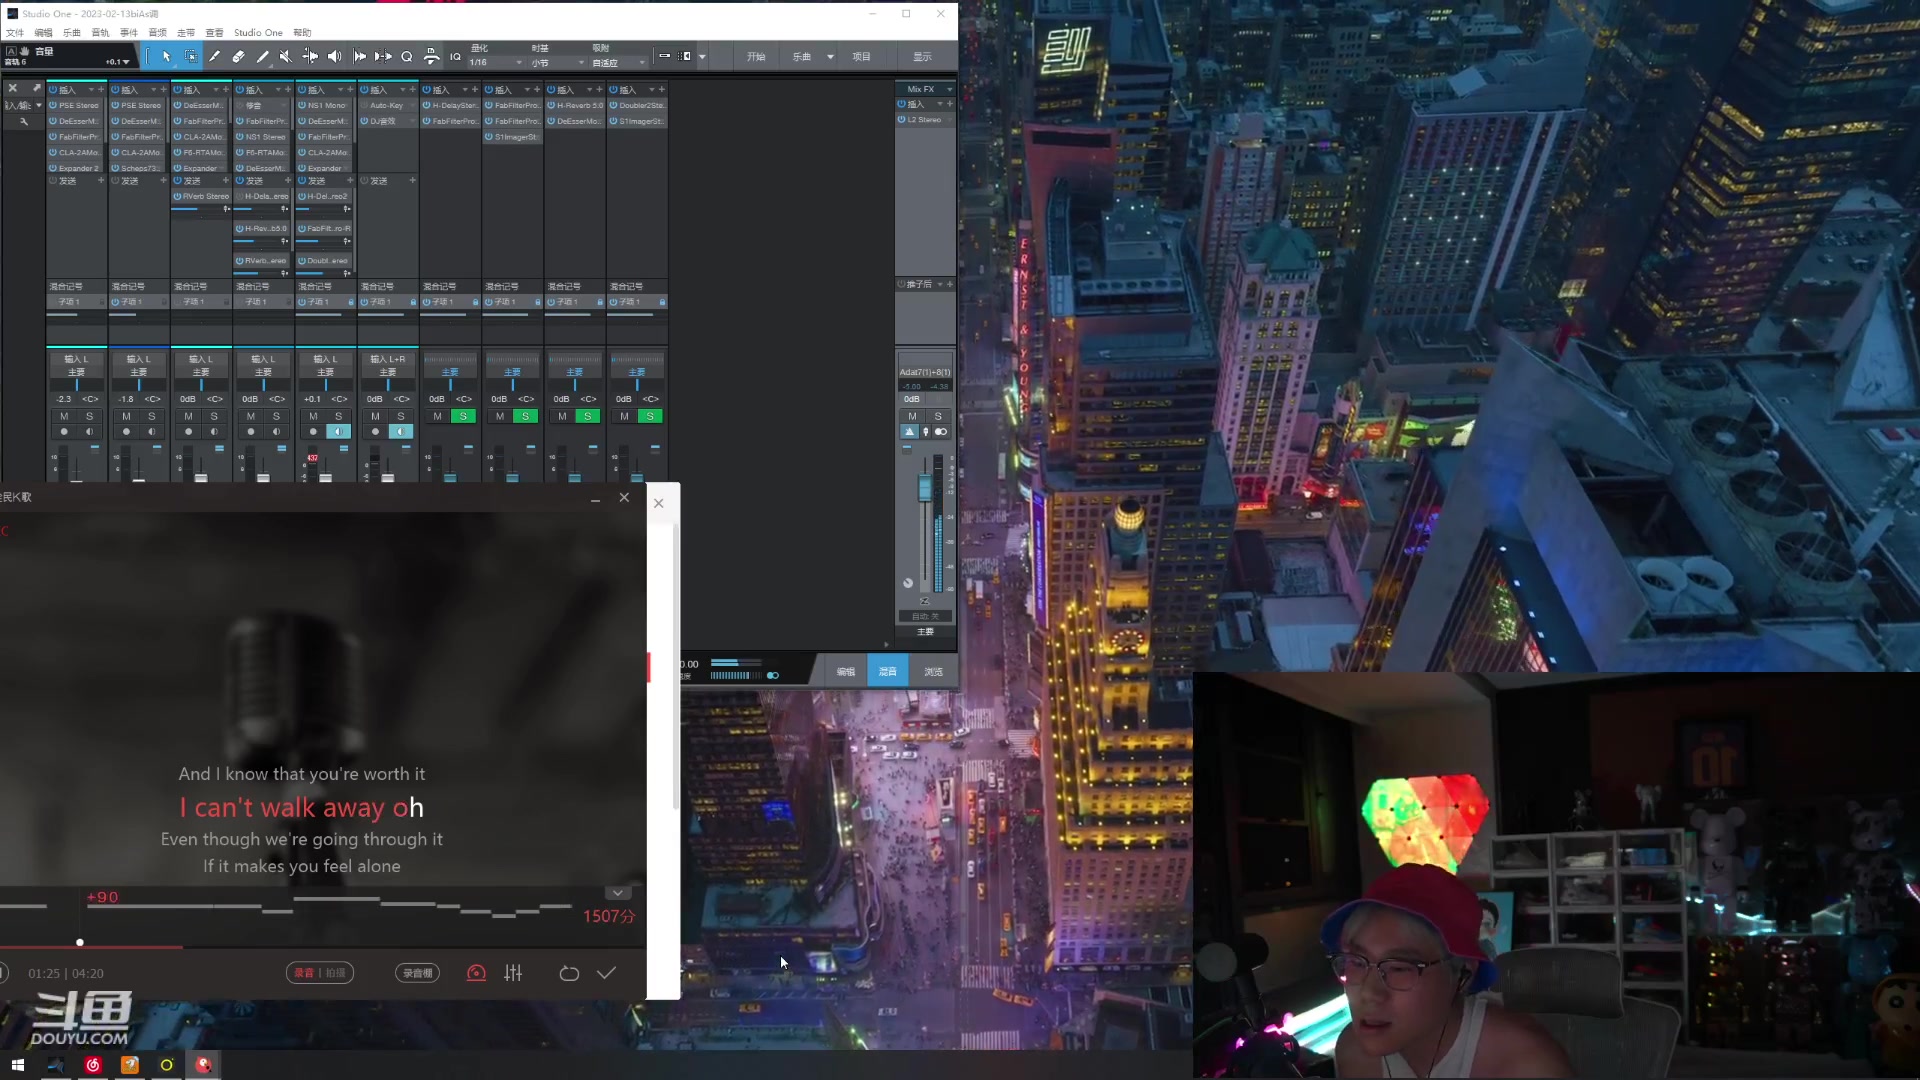
Task: Open NetEase Music from the taskbar
Action: coord(92,1065)
